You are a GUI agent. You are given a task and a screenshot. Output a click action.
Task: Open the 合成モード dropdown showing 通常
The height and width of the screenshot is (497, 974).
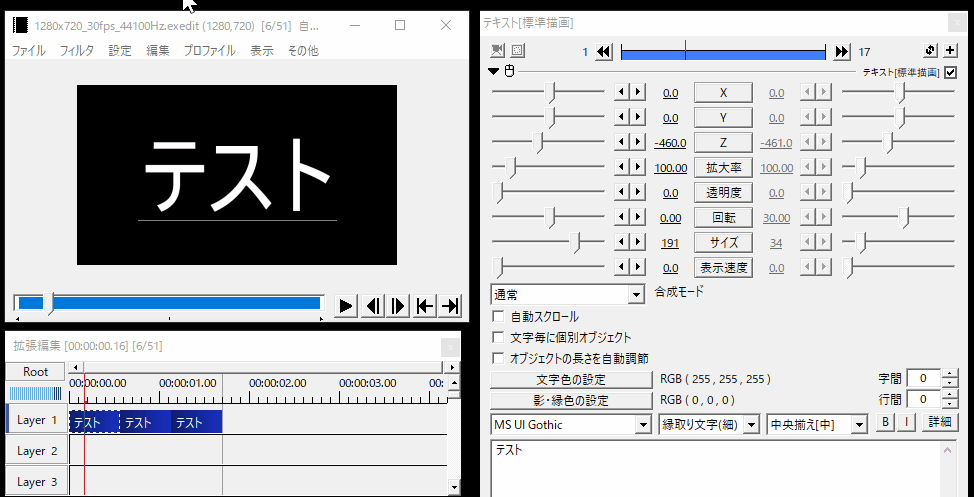point(567,294)
